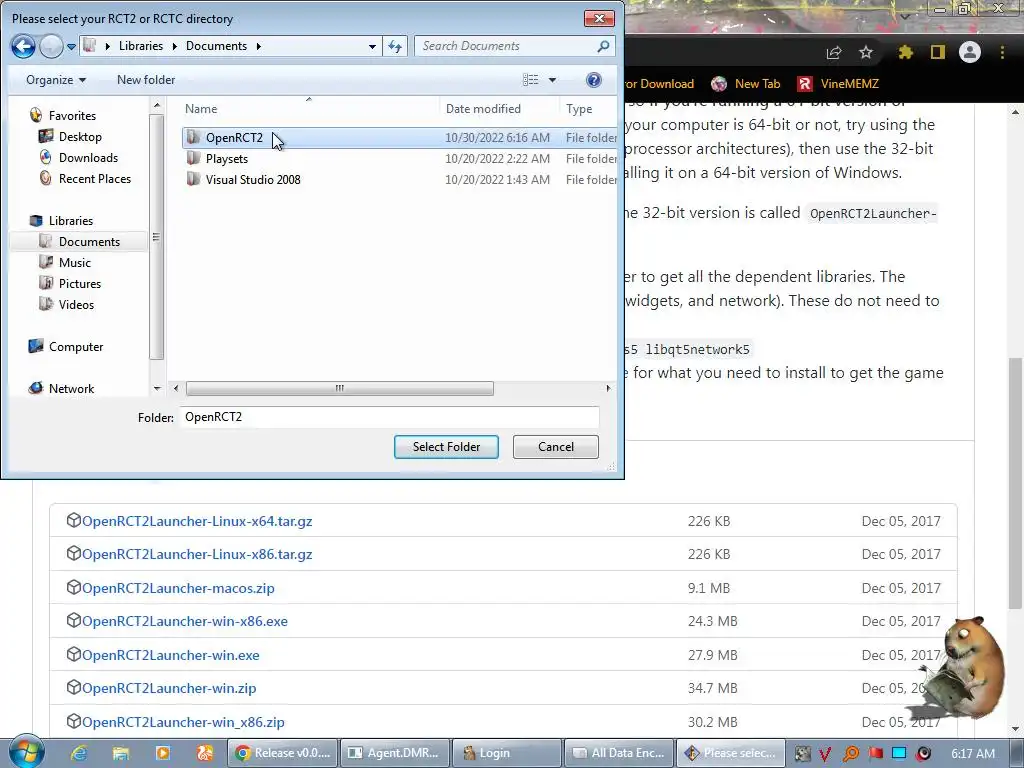Open the recent locations dropdown arrow

pyautogui.click(x=71, y=47)
